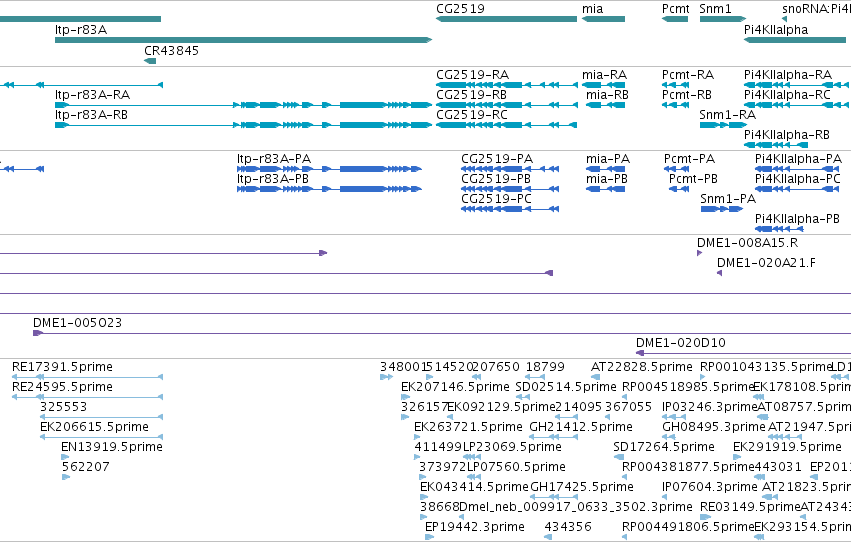Select the RE24595.5prime EST label

pyautogui.click(x=62, y=387)
